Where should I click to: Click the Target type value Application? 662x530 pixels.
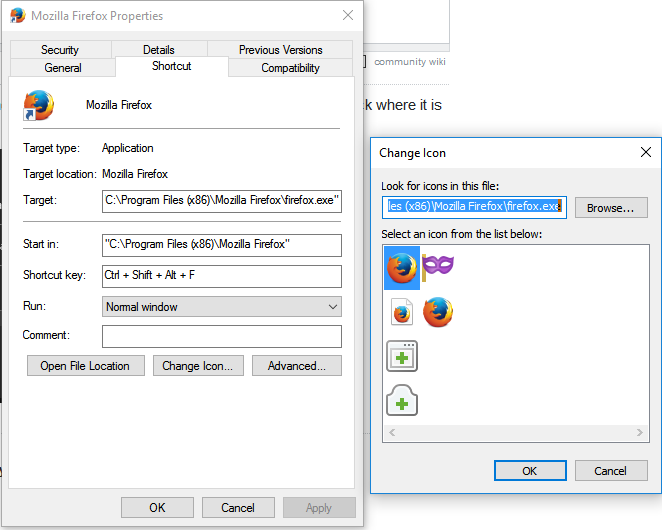(x=128, y=148)
